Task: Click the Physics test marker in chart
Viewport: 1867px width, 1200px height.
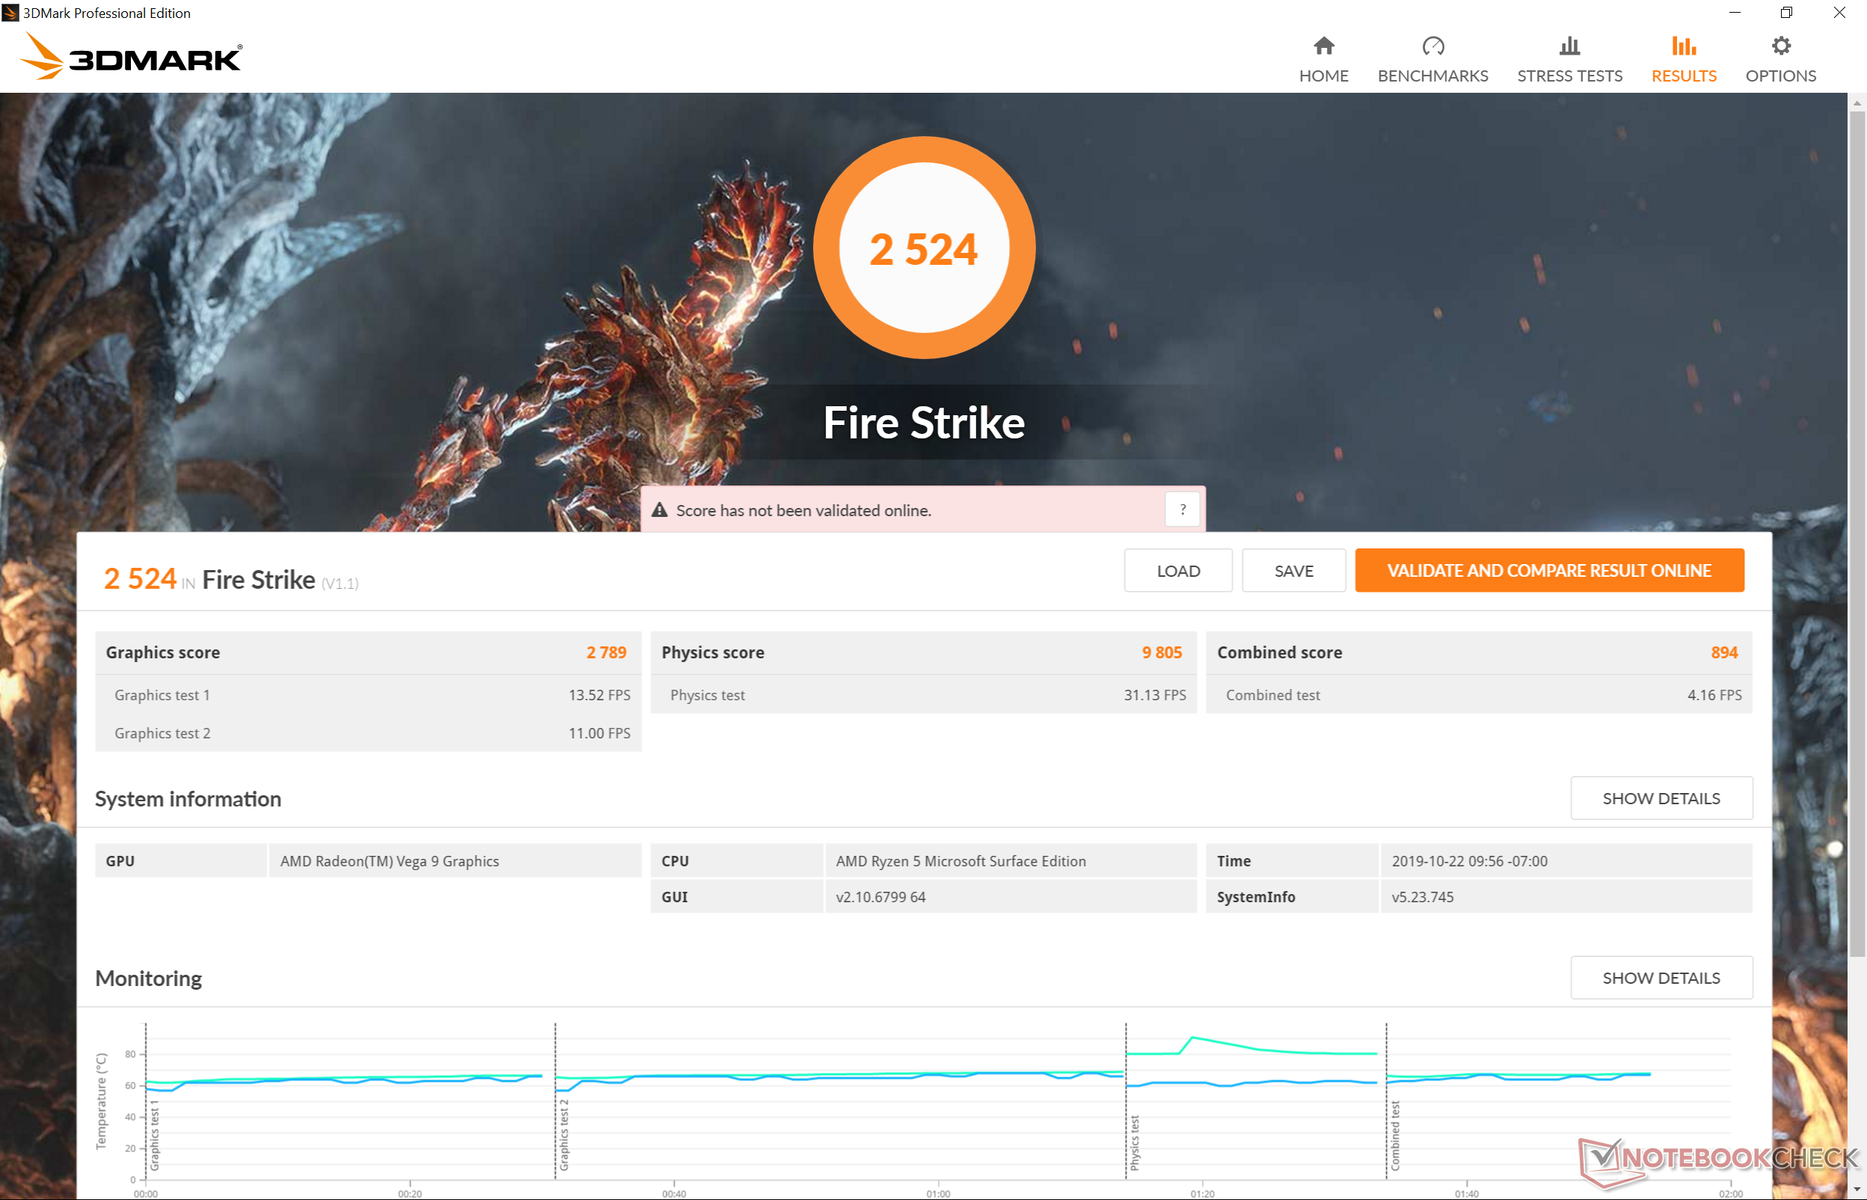Action: 1135,1143
